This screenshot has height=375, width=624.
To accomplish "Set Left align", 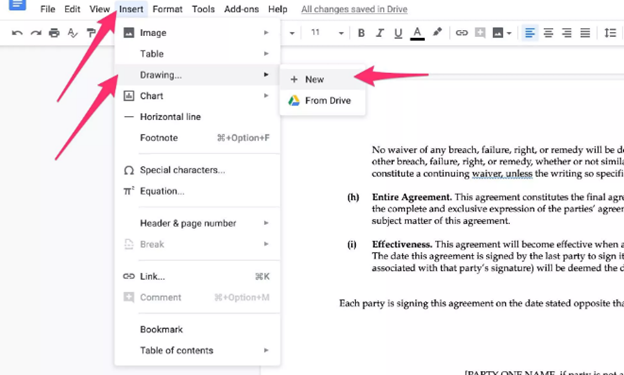I will pyautogui.click(x=530, y=33).
